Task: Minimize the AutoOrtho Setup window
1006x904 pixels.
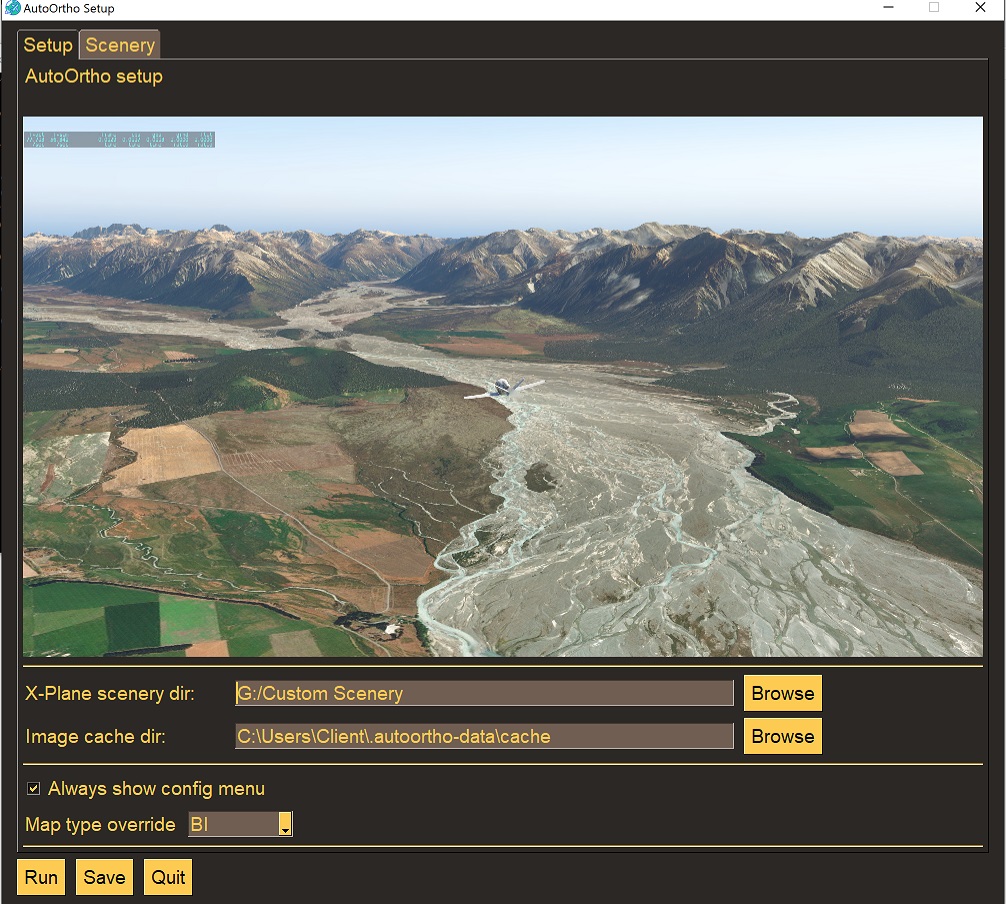Action: pyautogui.click(x=889, y=8)
